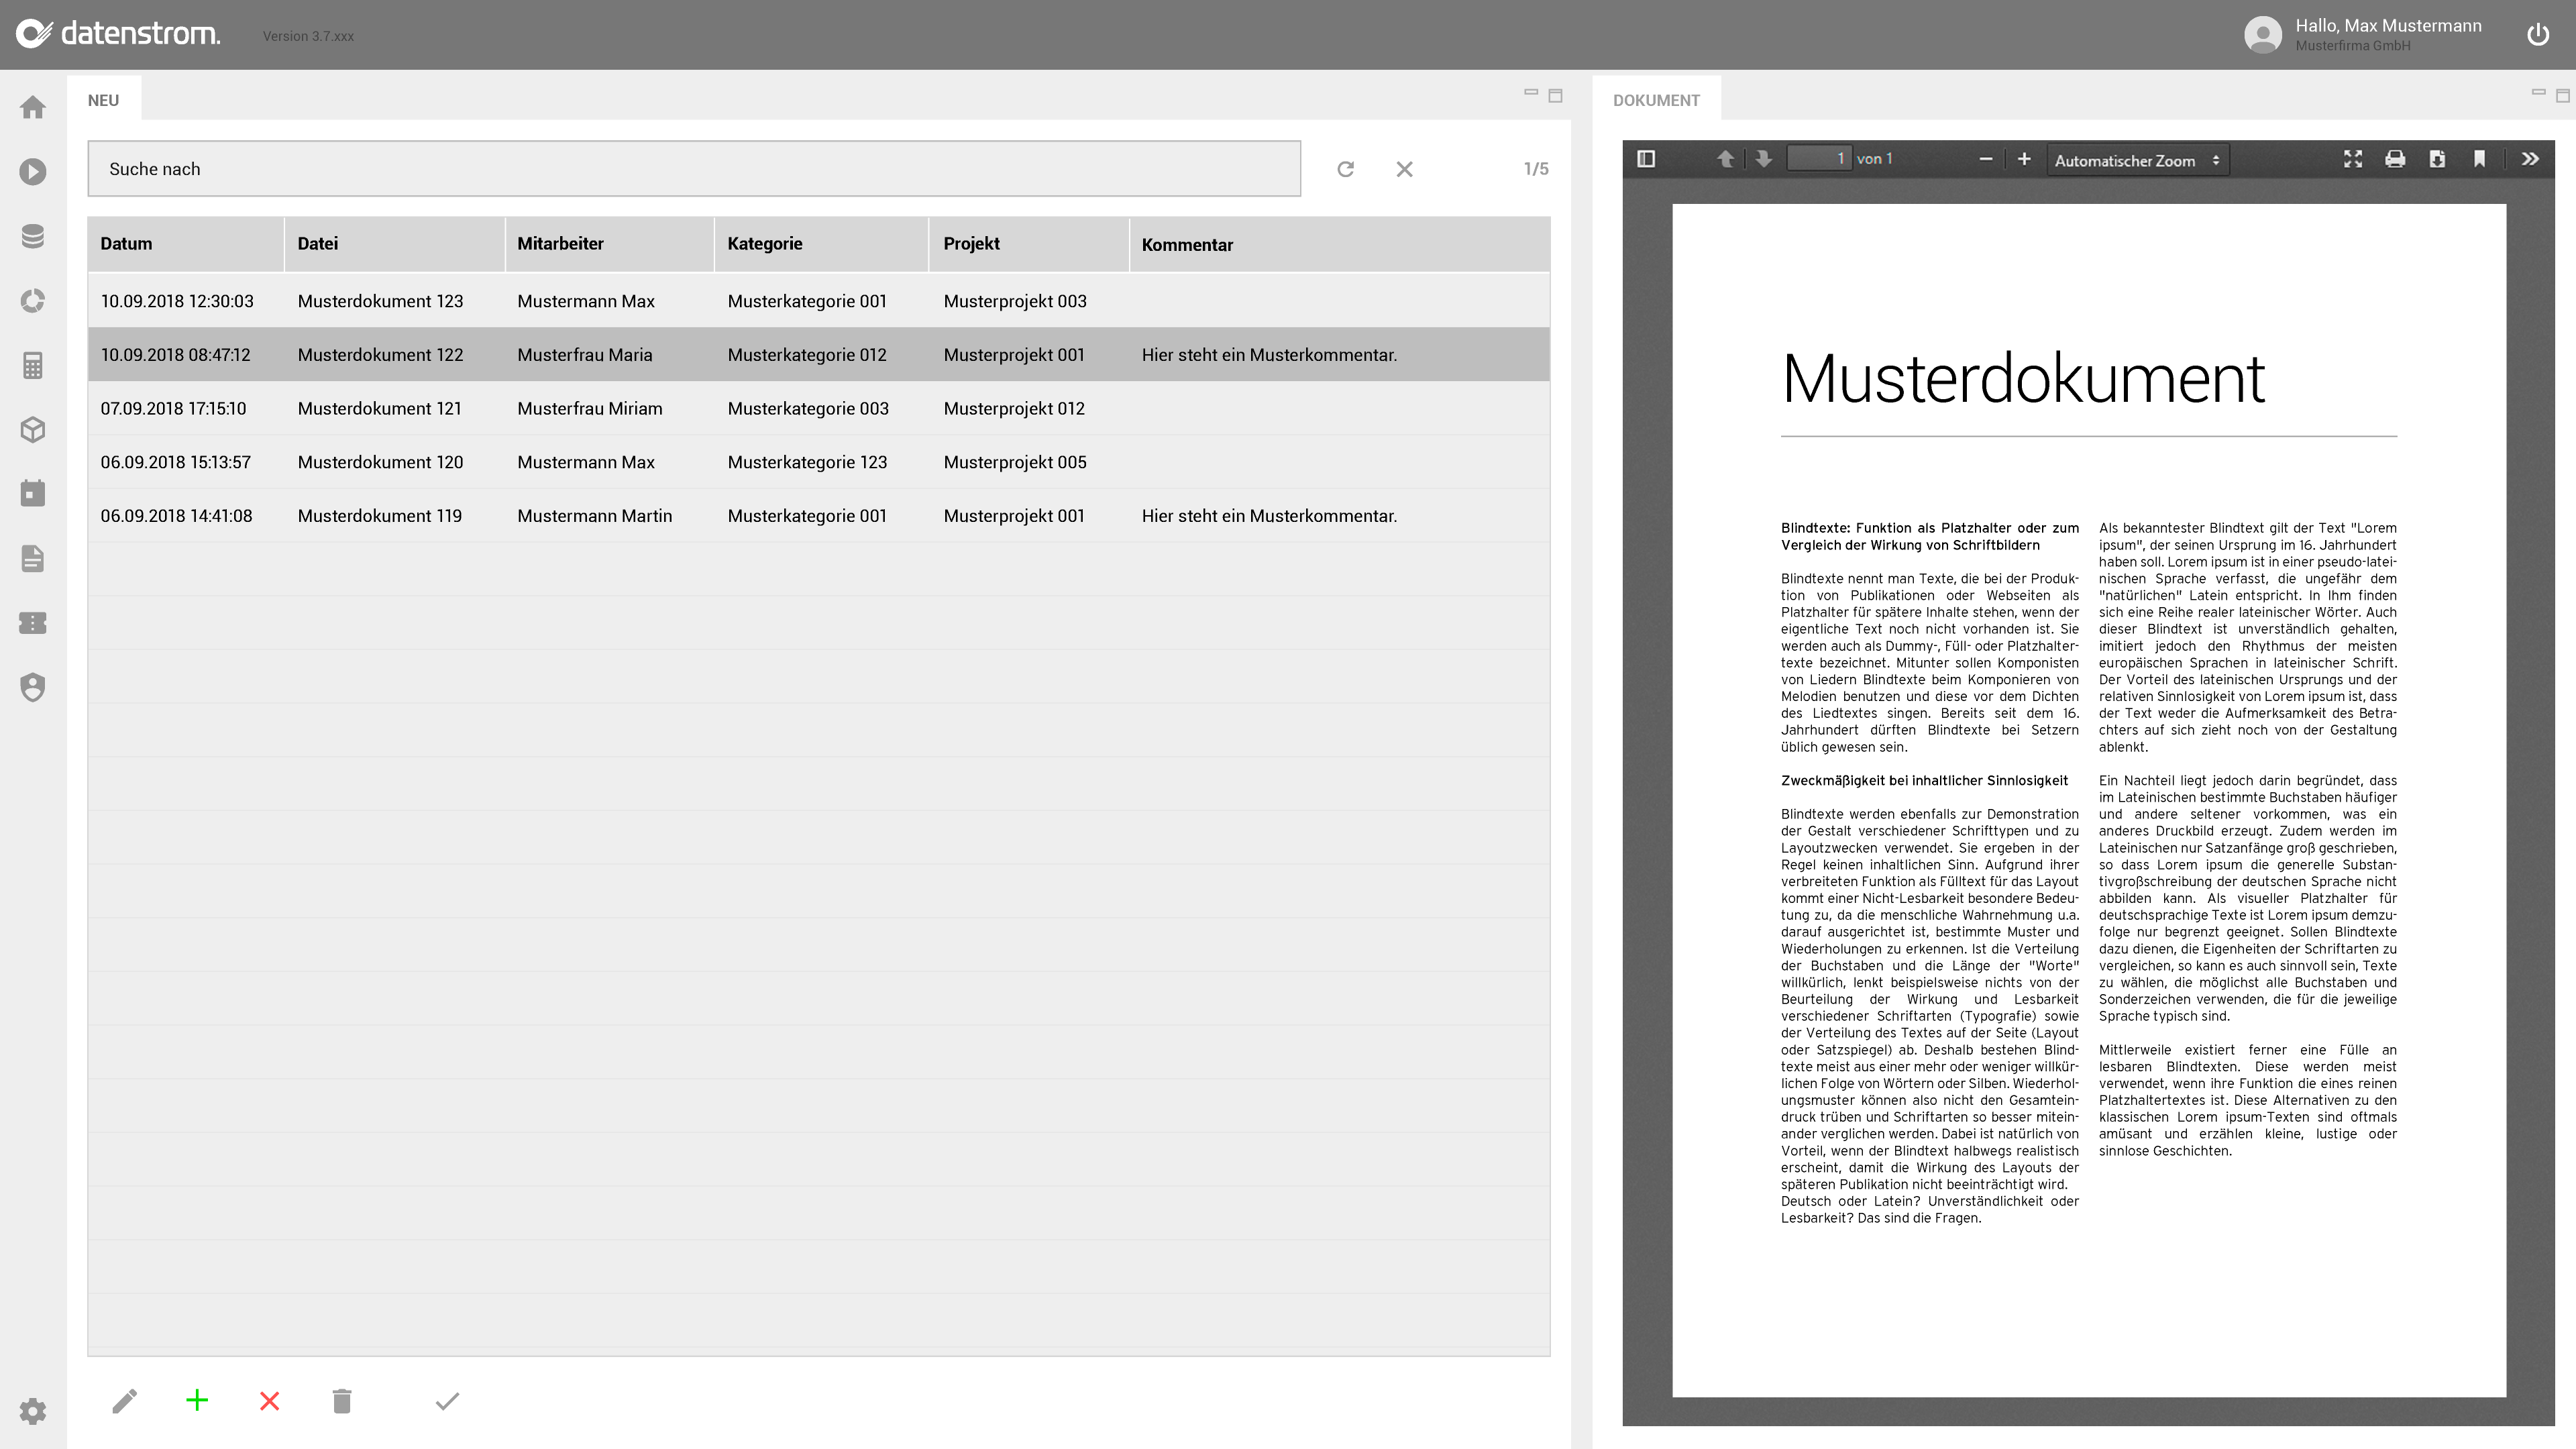Download the document with the download icon

2437,158
